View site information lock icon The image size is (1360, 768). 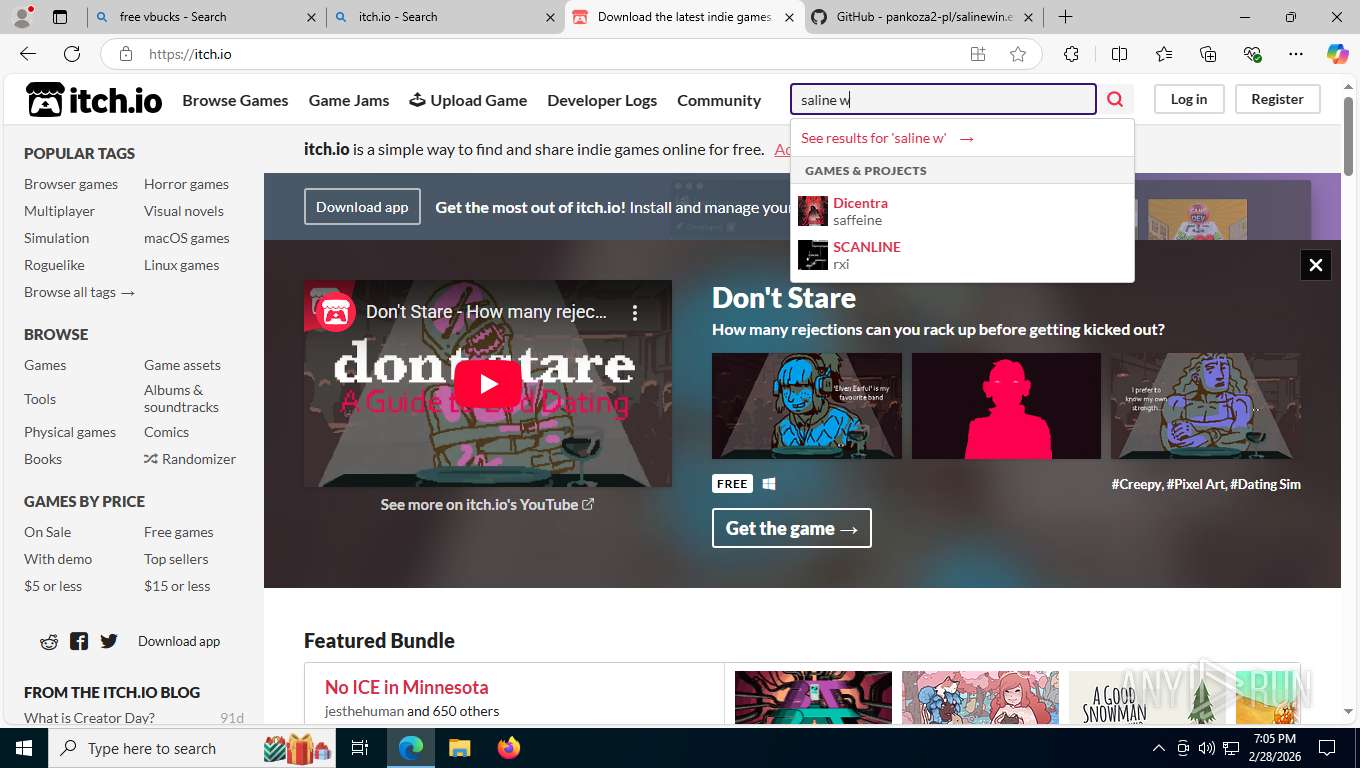click(125, 54)
